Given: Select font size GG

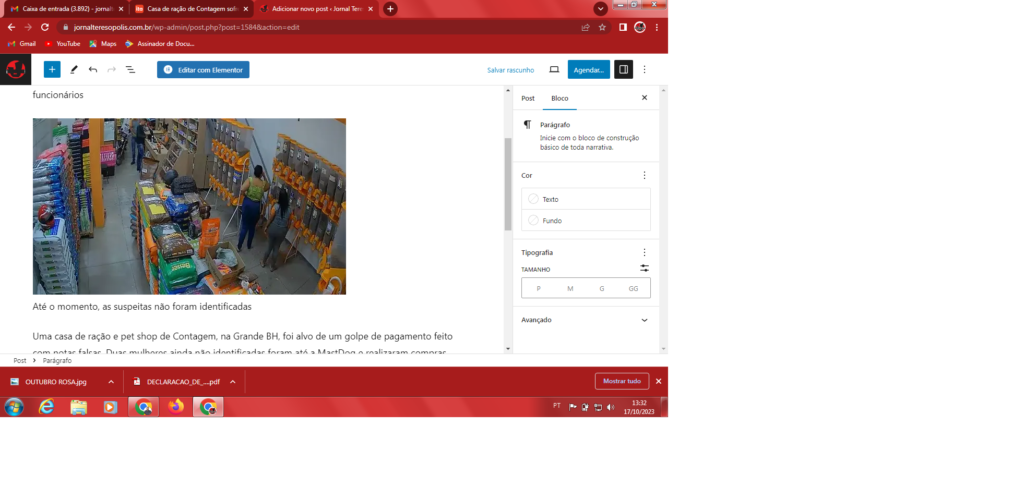Looking at the screenshot, I should [633, 288].
